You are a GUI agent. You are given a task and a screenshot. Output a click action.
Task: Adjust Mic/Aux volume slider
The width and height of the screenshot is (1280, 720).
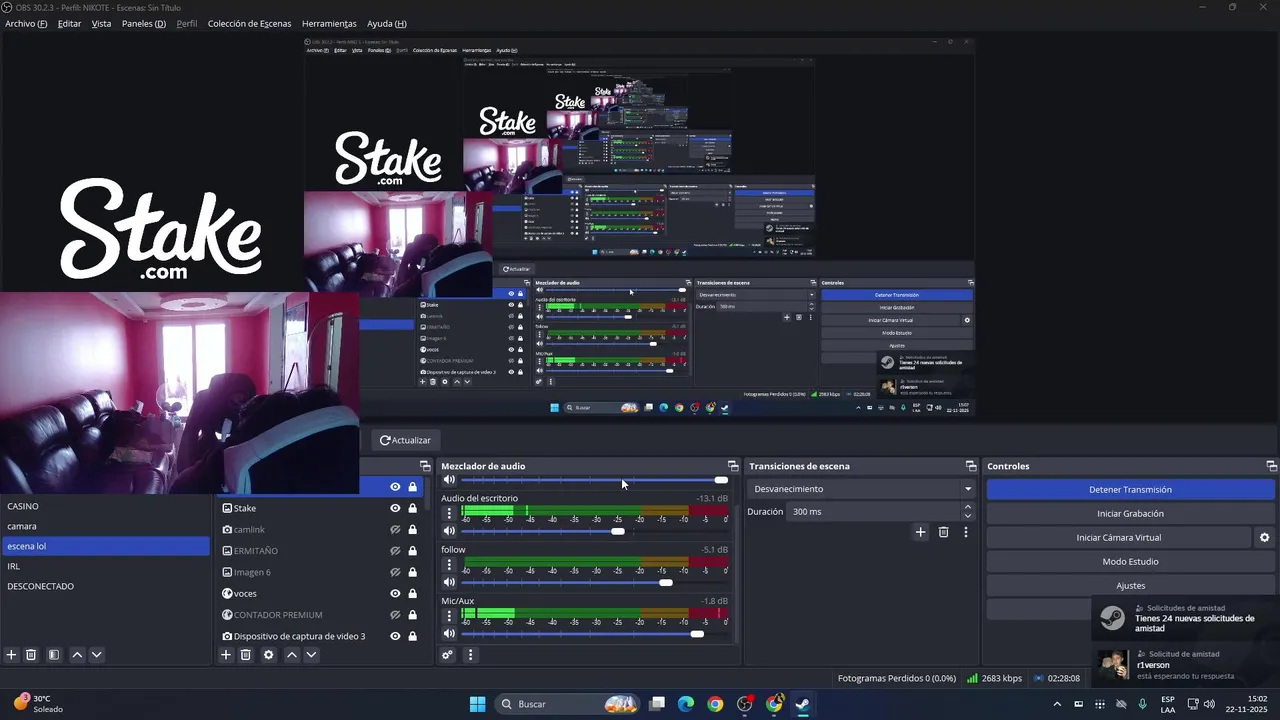[697, 634]
